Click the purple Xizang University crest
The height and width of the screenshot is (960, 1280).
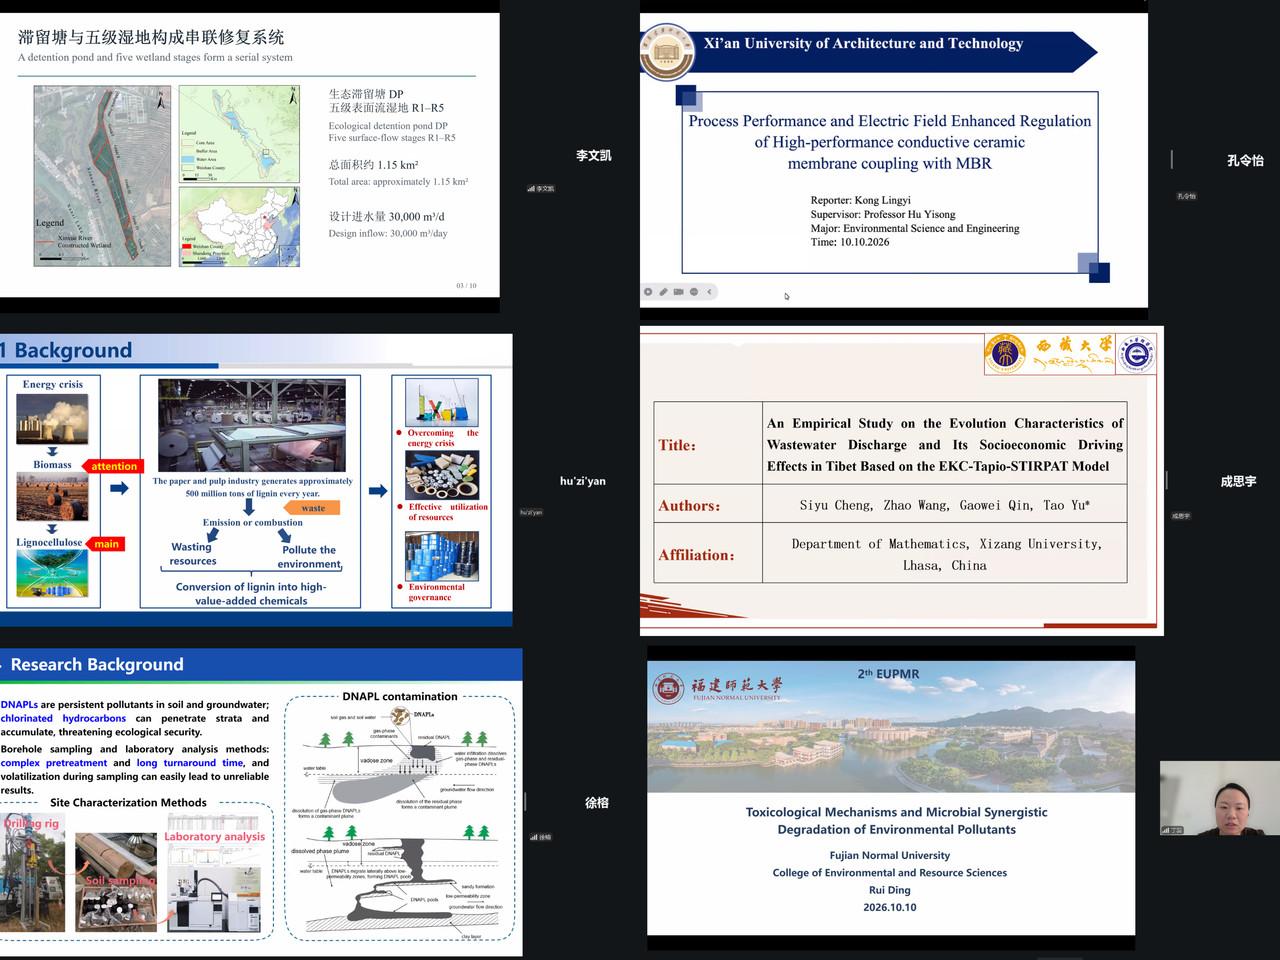click(x=1005, y=353)
